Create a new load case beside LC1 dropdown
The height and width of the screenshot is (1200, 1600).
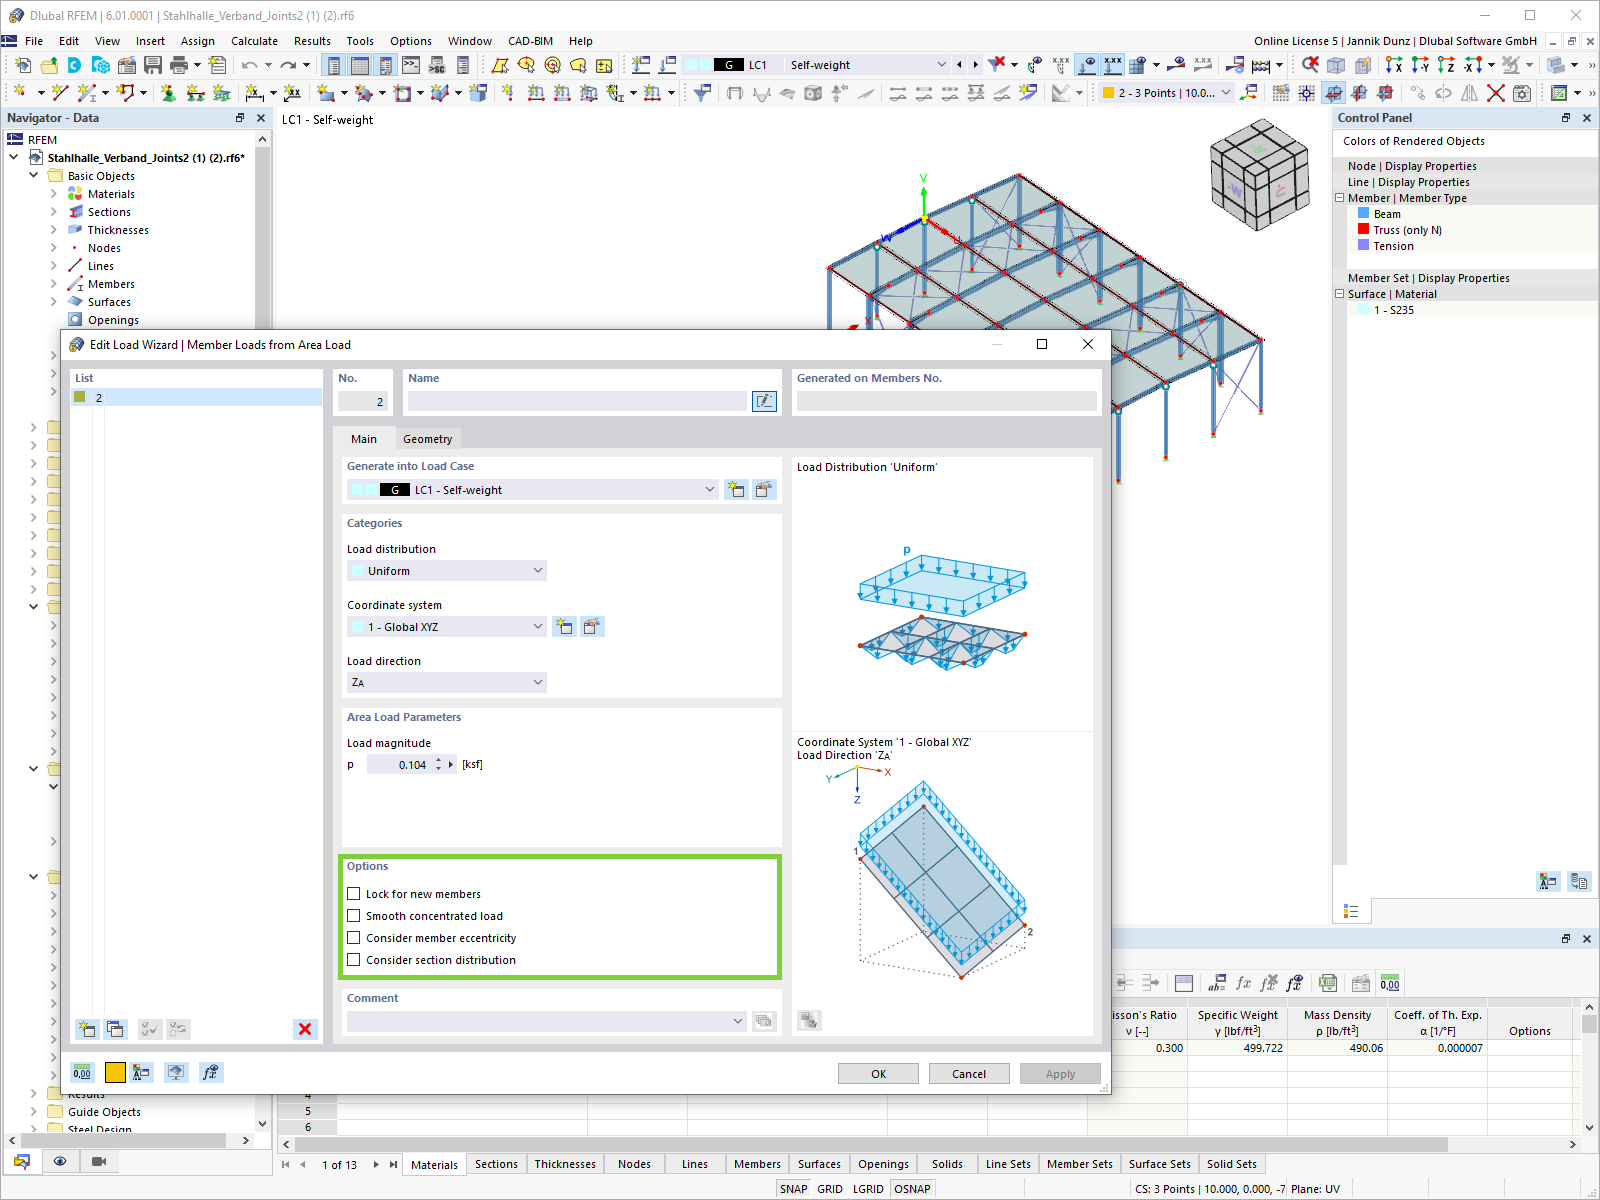point(735,489)
